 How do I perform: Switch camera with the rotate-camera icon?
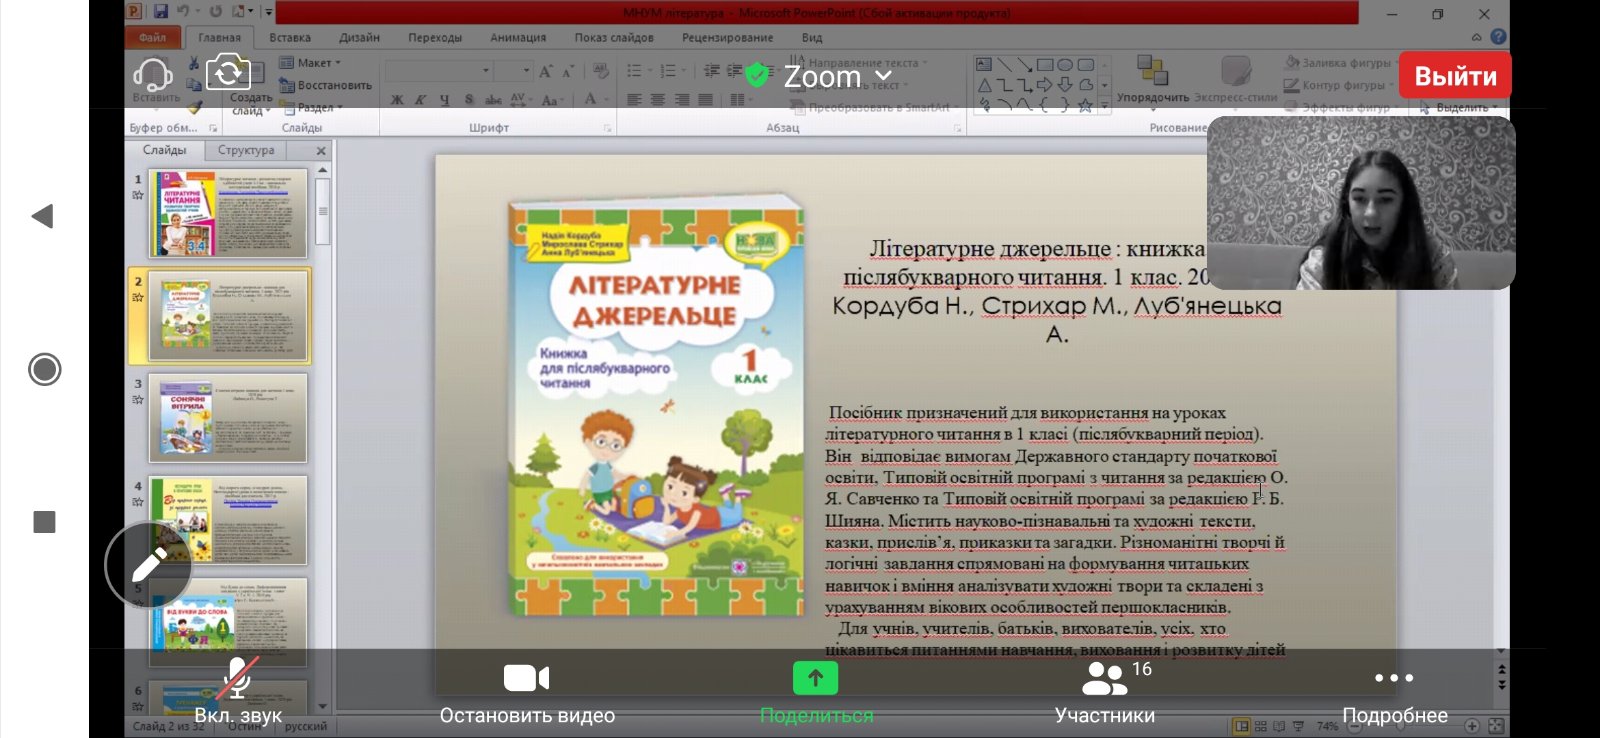pos(228,72)
